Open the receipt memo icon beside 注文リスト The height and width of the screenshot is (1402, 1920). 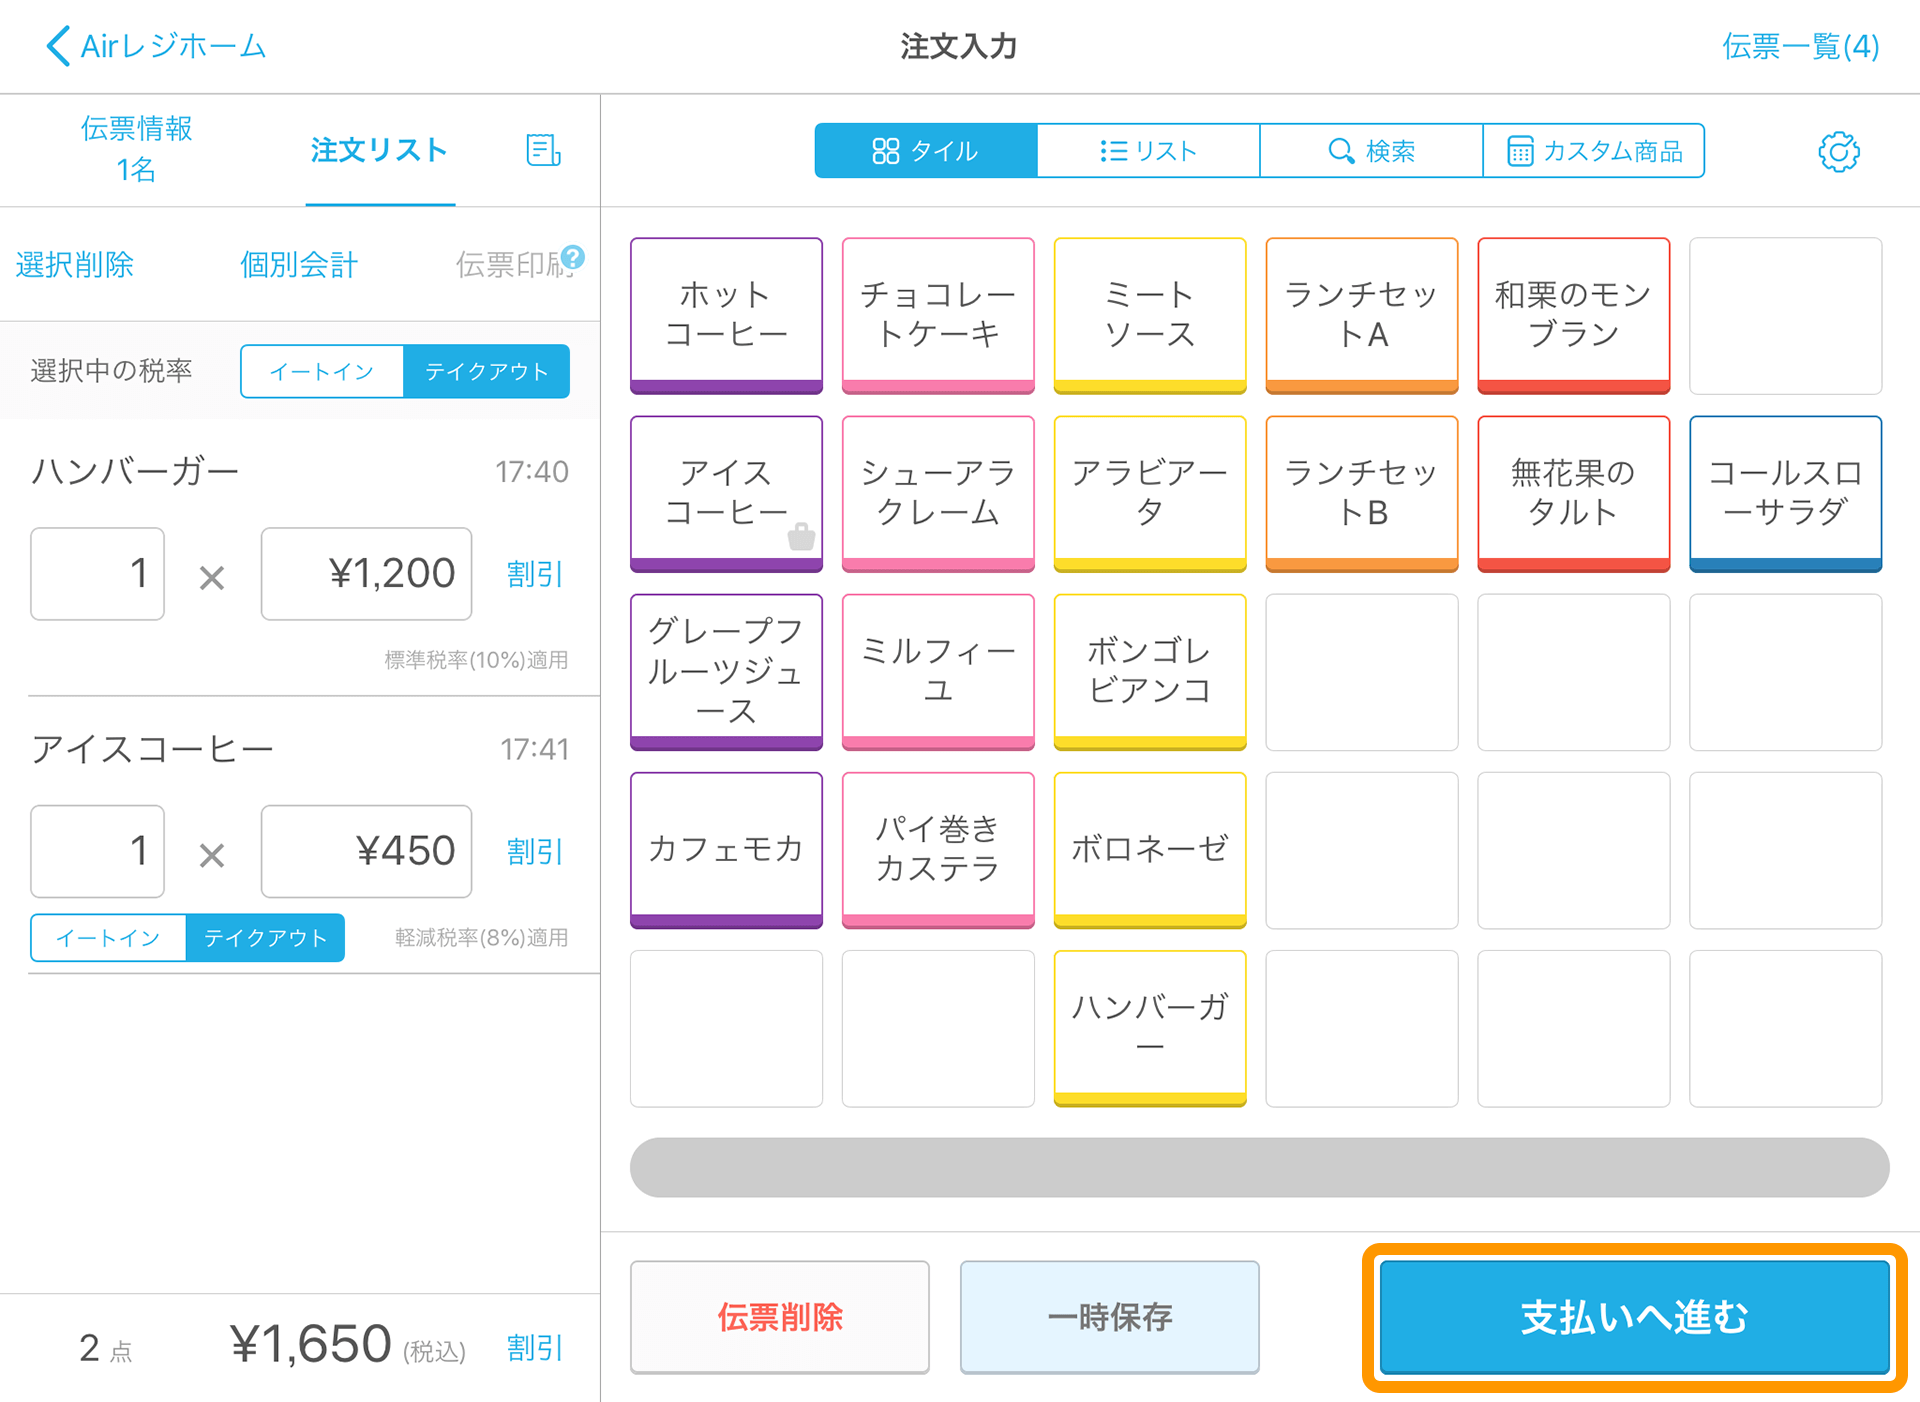click(543, 150)
